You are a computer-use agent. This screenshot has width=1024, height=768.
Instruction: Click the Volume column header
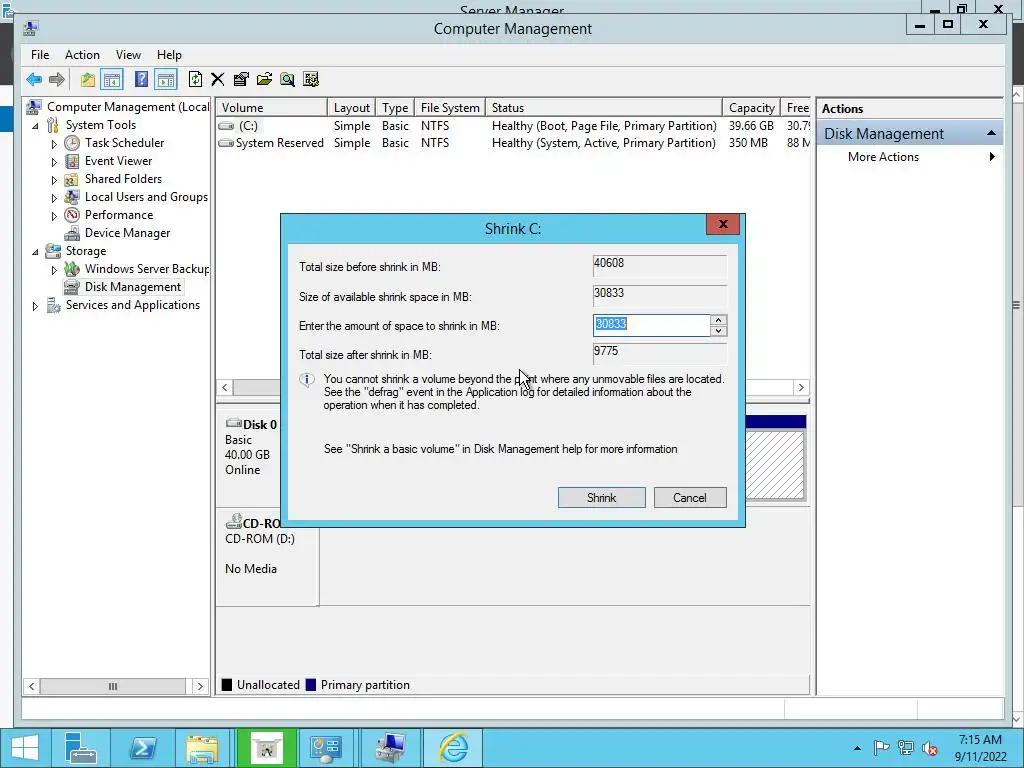(271, 108)
